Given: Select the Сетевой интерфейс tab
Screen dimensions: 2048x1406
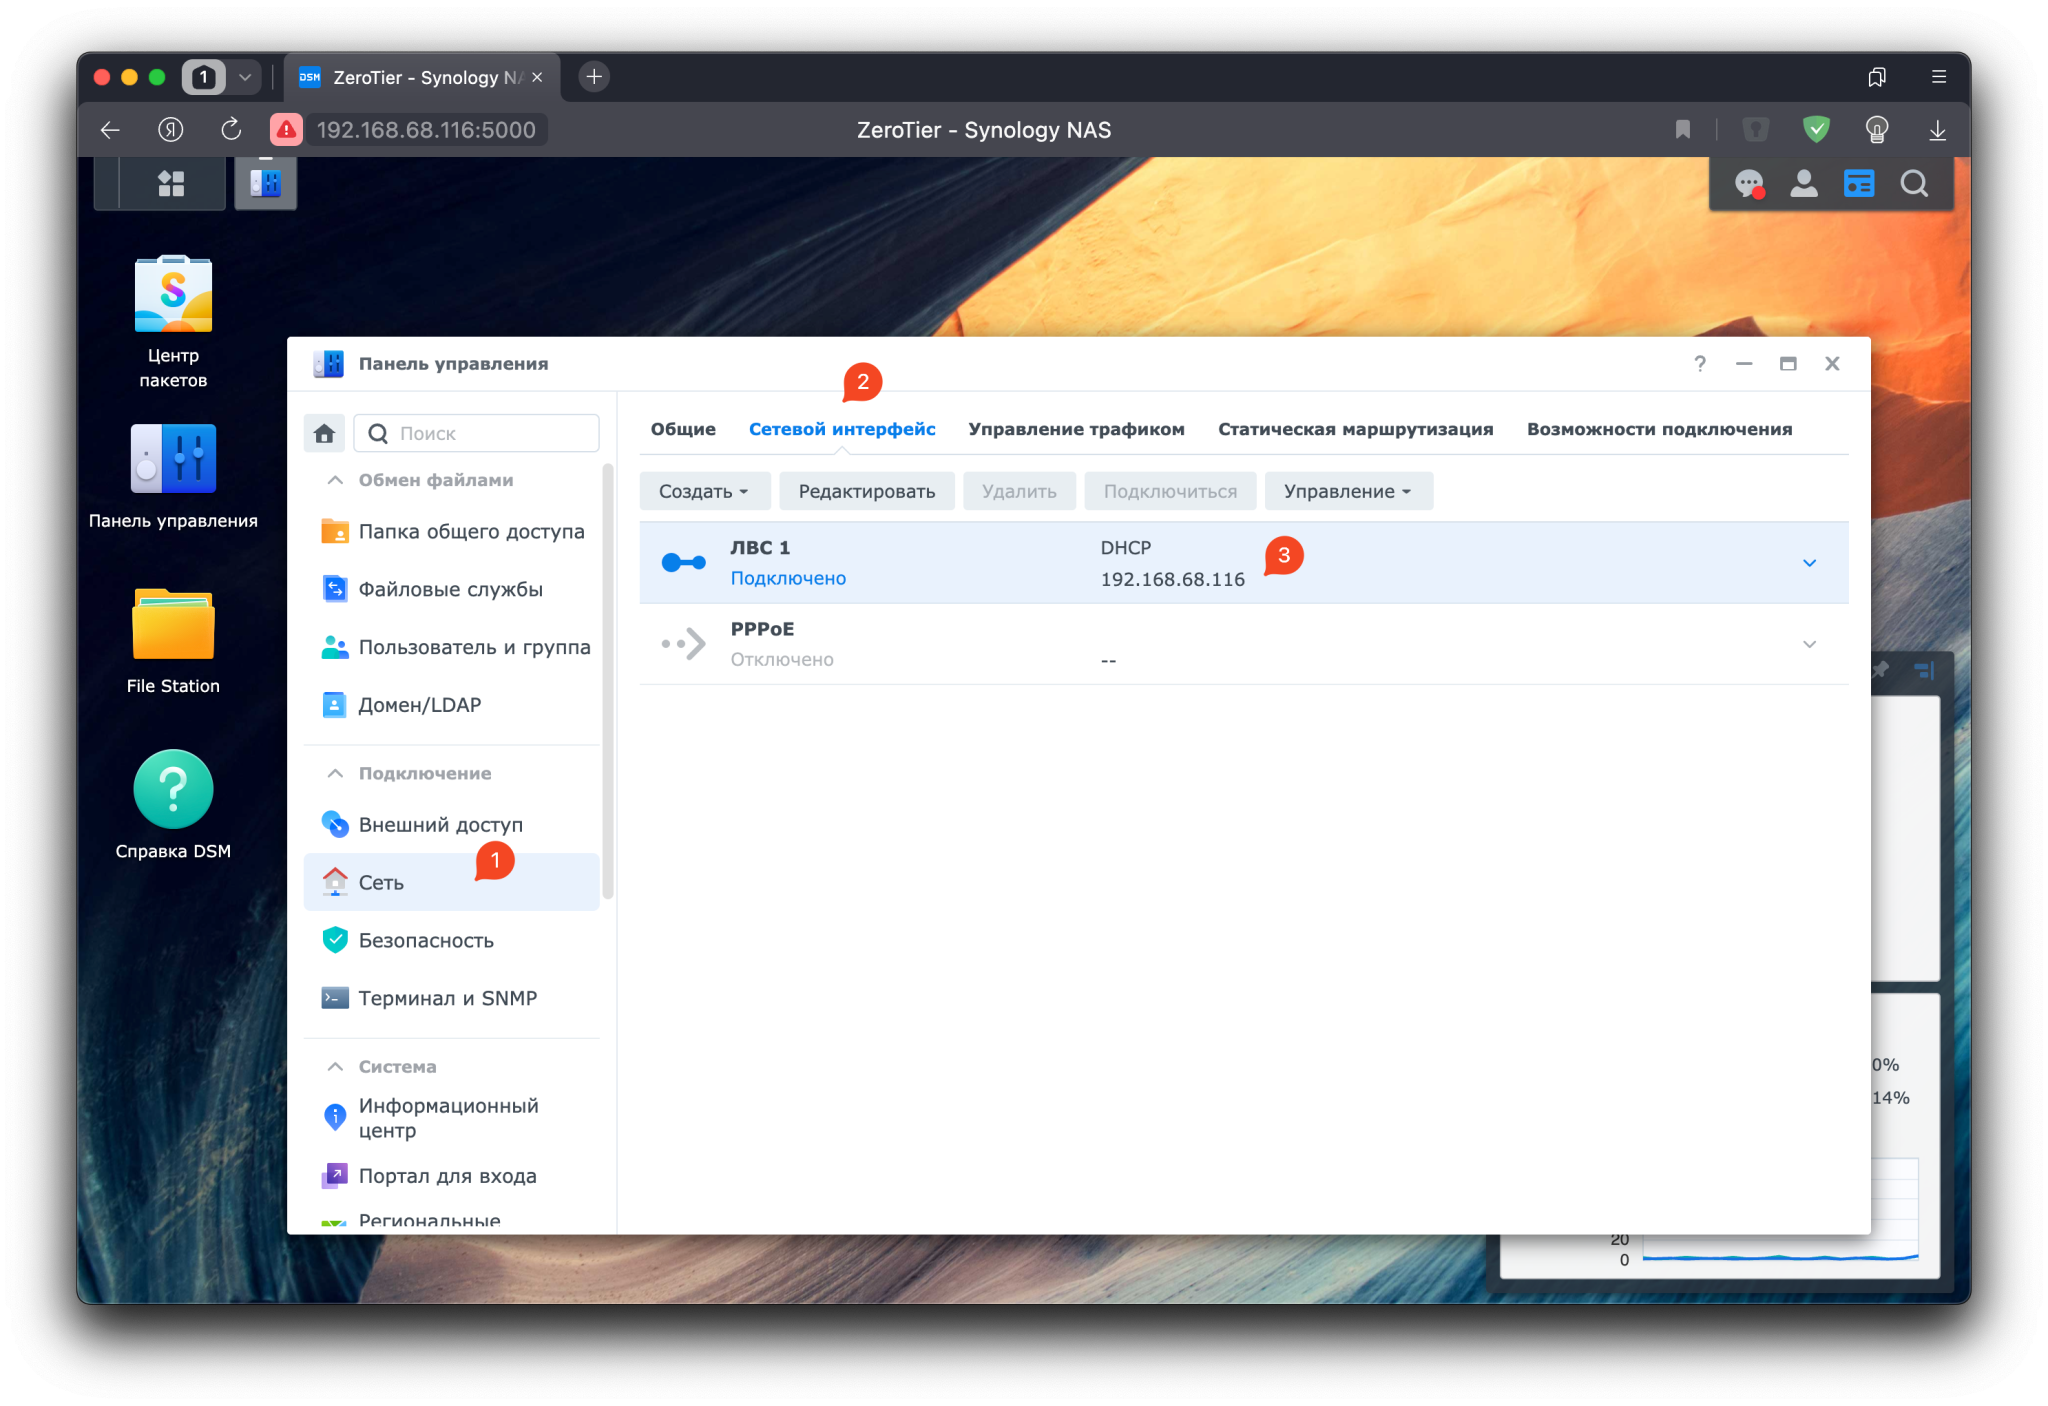Looking at the screenshot, I should 842,428.
